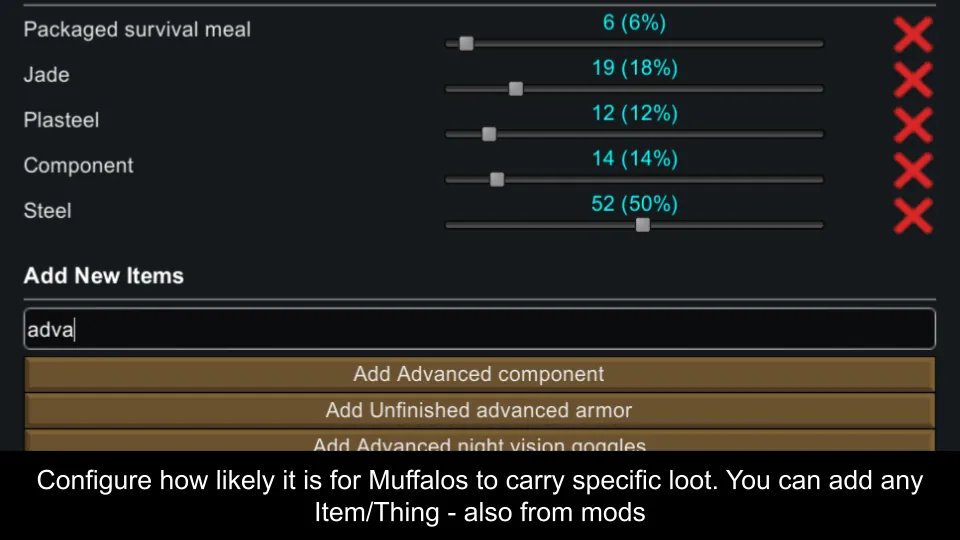
Task: Add Advanced component to loot
Action: click(479, 374)
